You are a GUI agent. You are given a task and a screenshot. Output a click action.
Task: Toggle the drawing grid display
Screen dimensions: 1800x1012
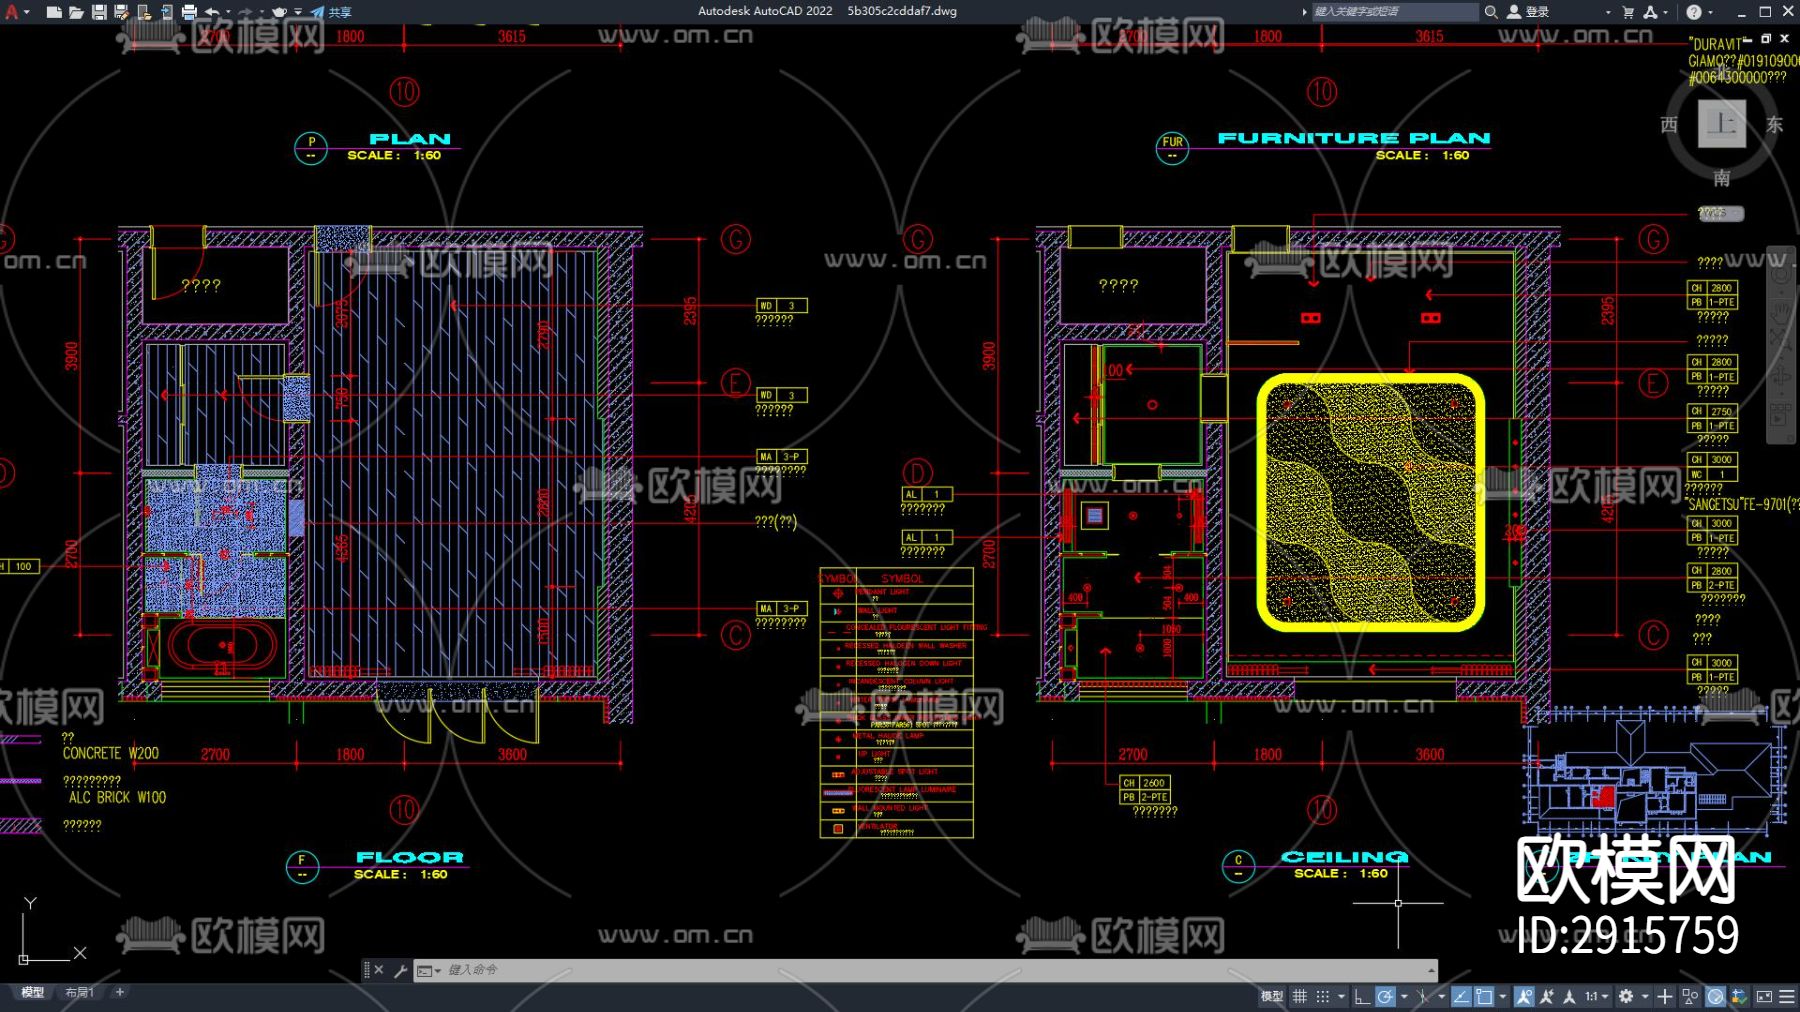coord(1300,996)
